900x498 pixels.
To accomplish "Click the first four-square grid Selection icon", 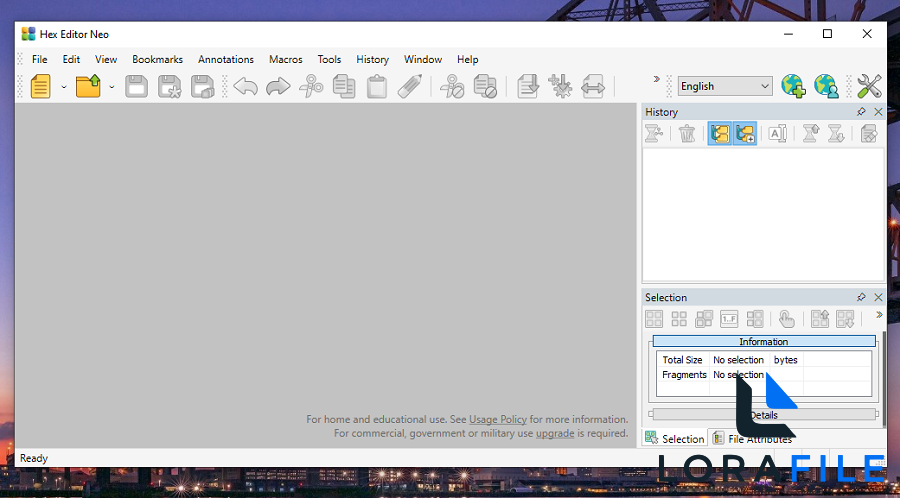I will pos(654,319).
